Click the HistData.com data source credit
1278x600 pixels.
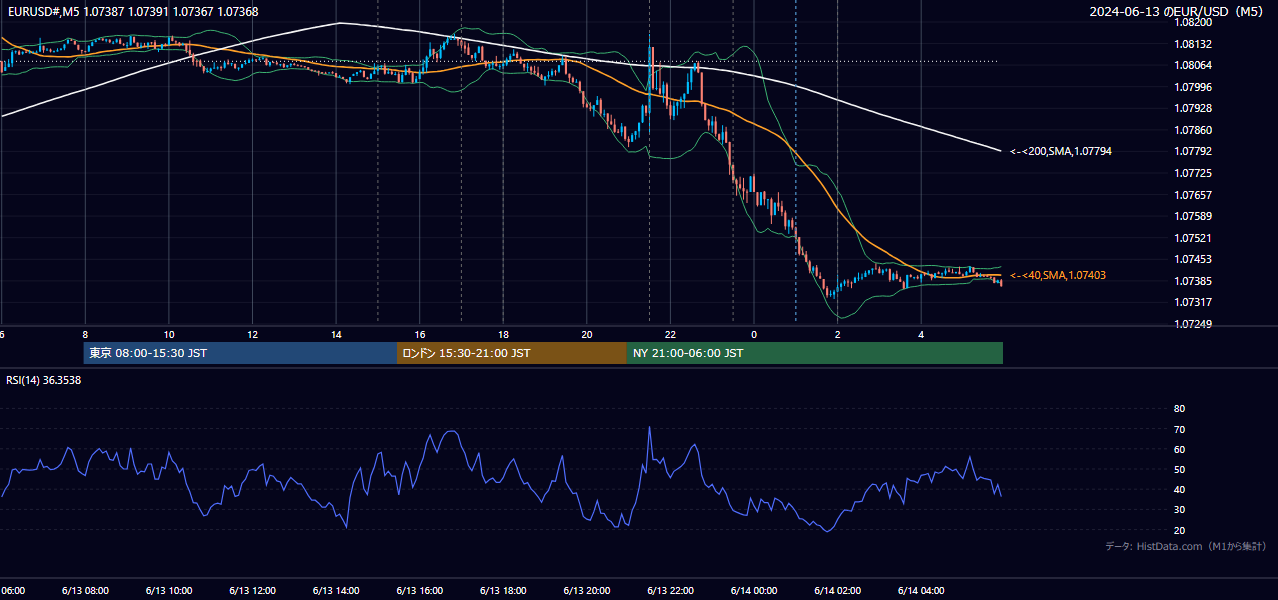point(1185,546)
